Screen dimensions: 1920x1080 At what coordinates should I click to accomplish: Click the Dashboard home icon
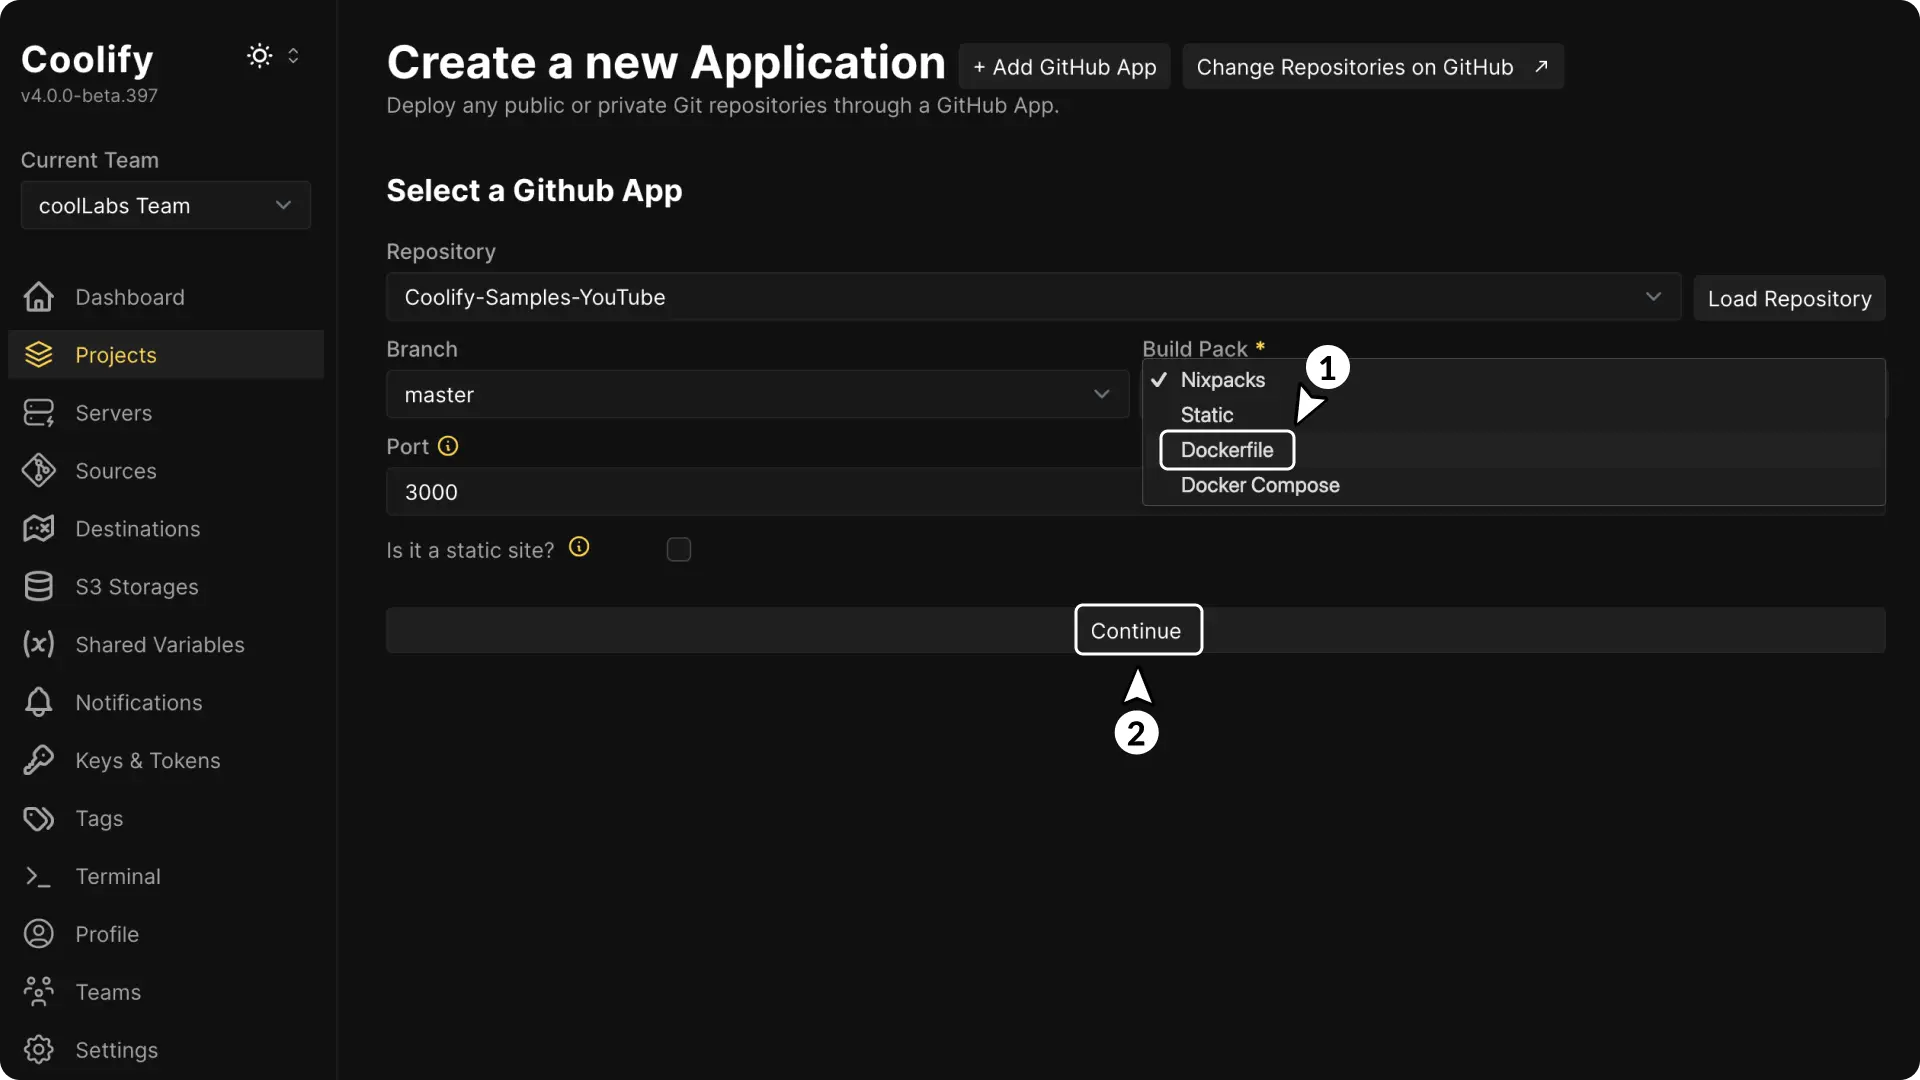coord(39,297)
